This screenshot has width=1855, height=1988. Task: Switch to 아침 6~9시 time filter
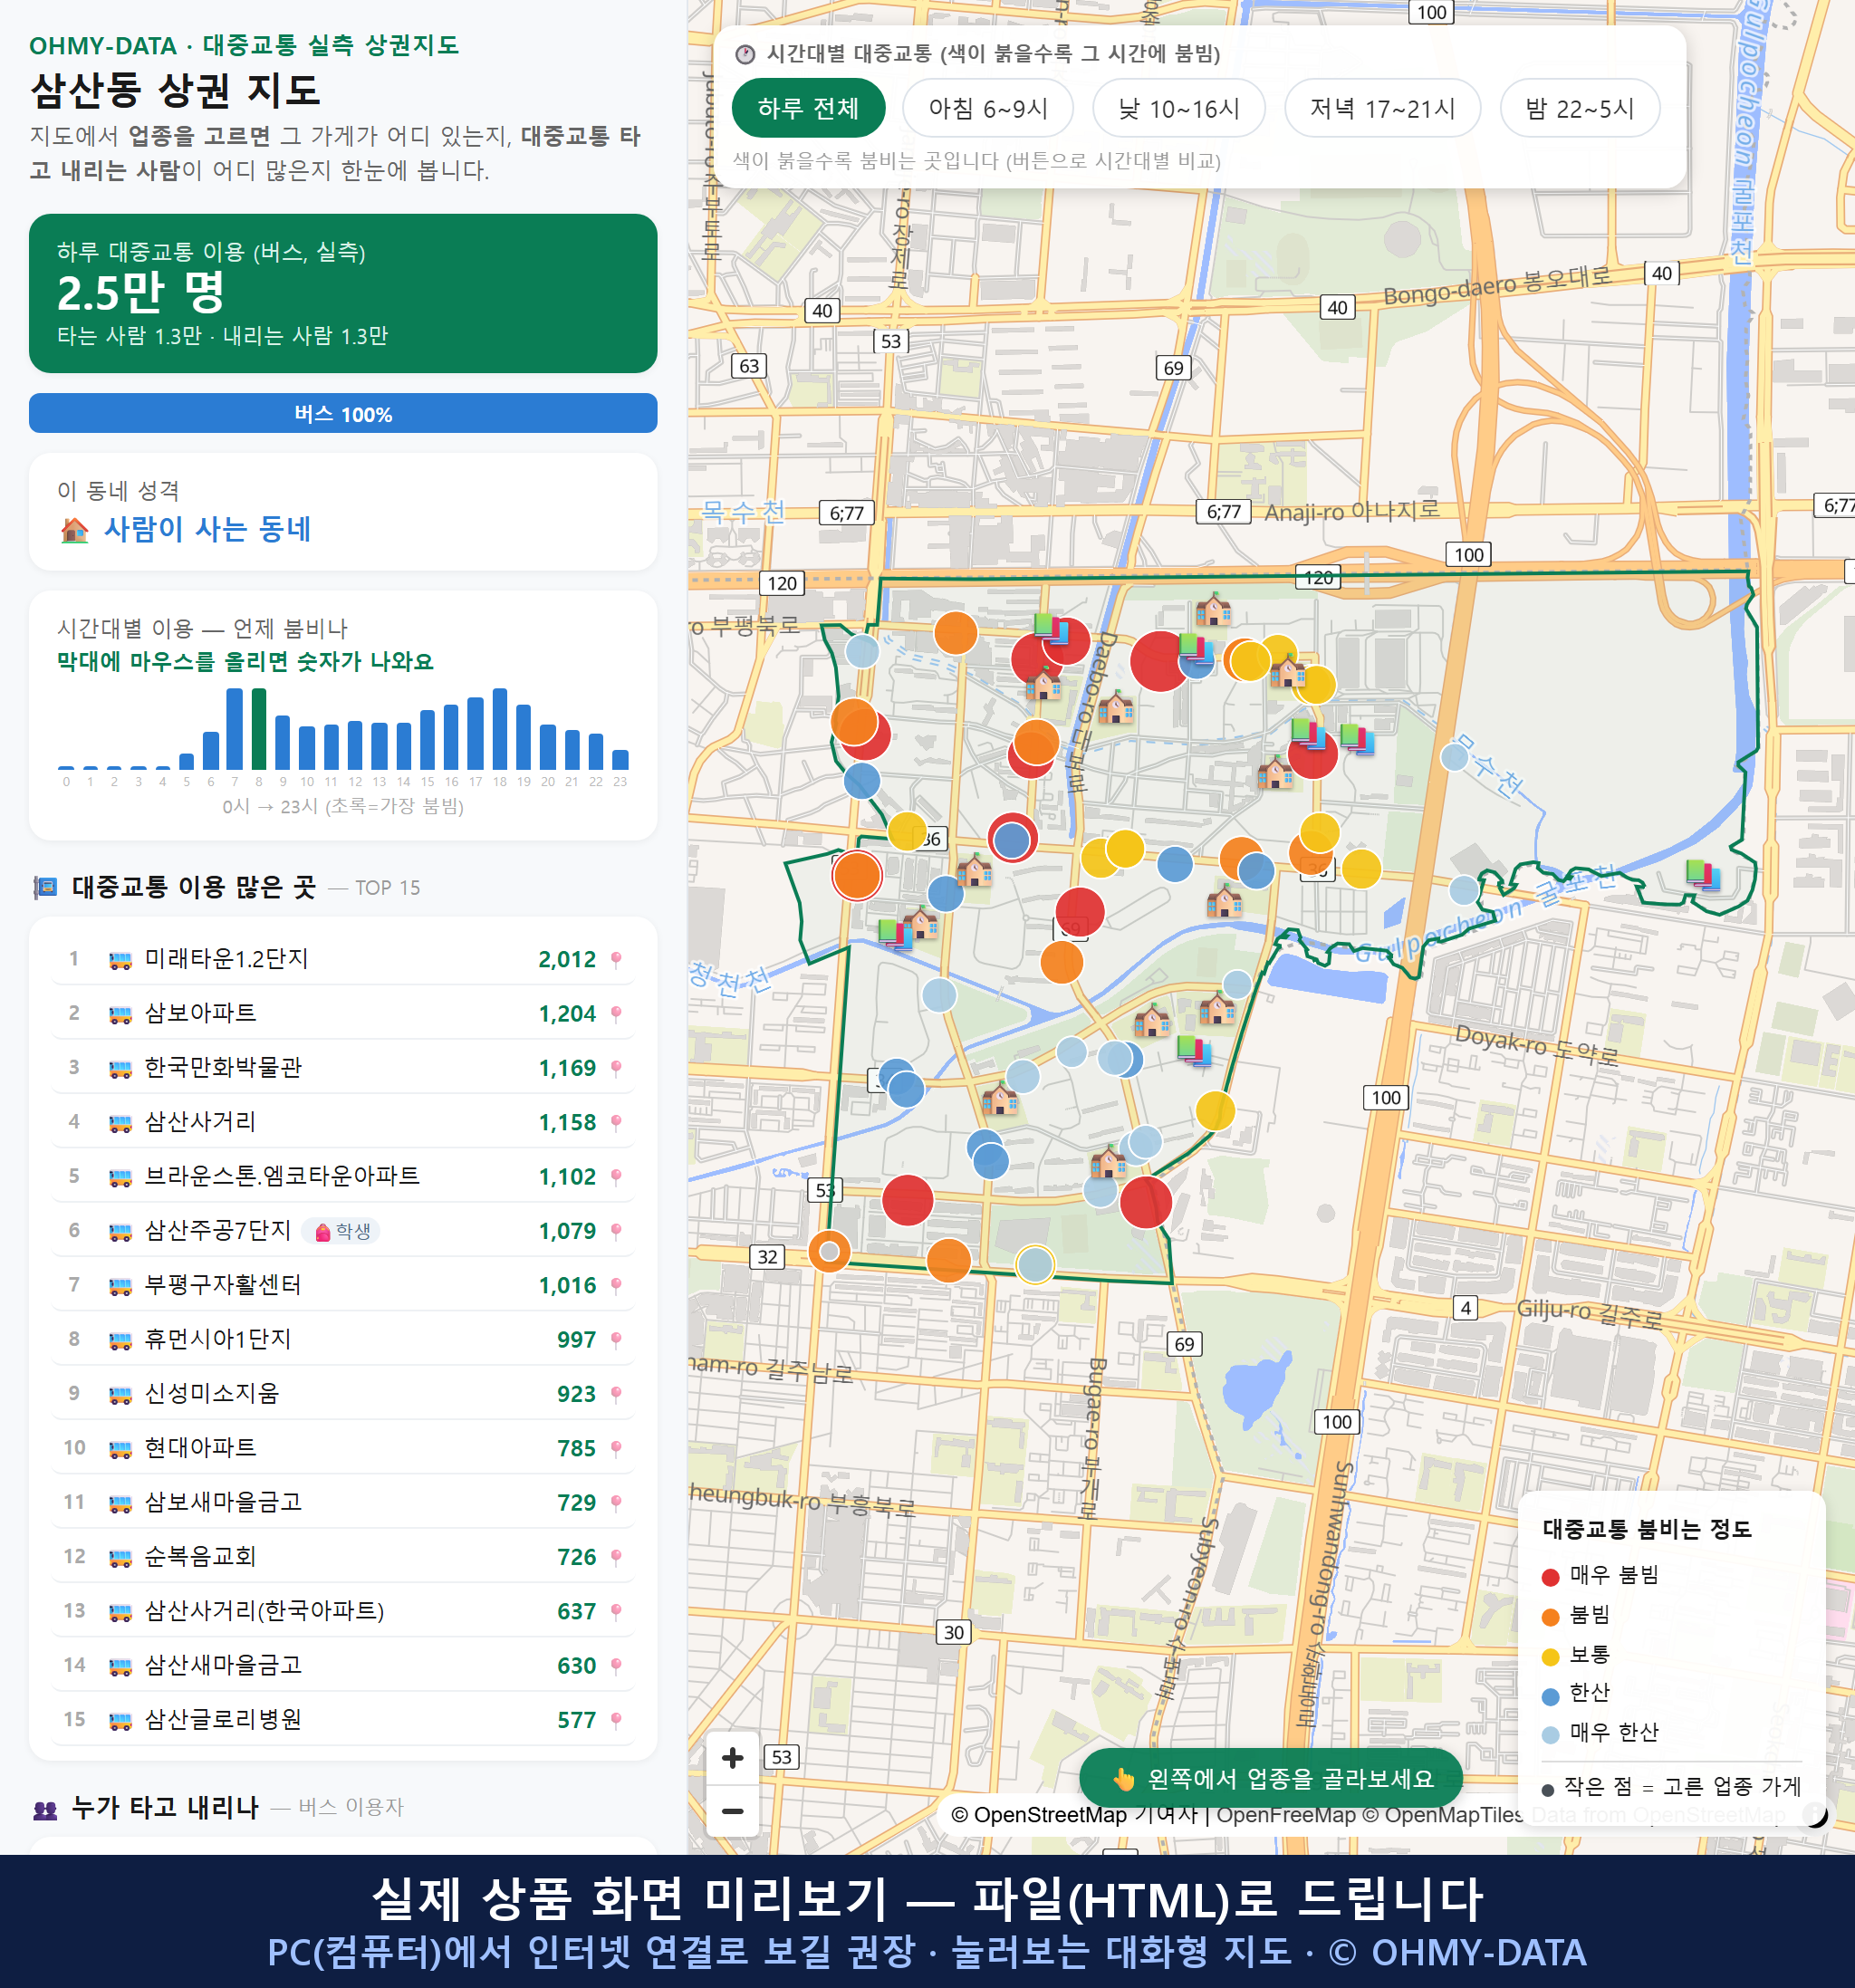pyautogui.click(x=988, y=108)
